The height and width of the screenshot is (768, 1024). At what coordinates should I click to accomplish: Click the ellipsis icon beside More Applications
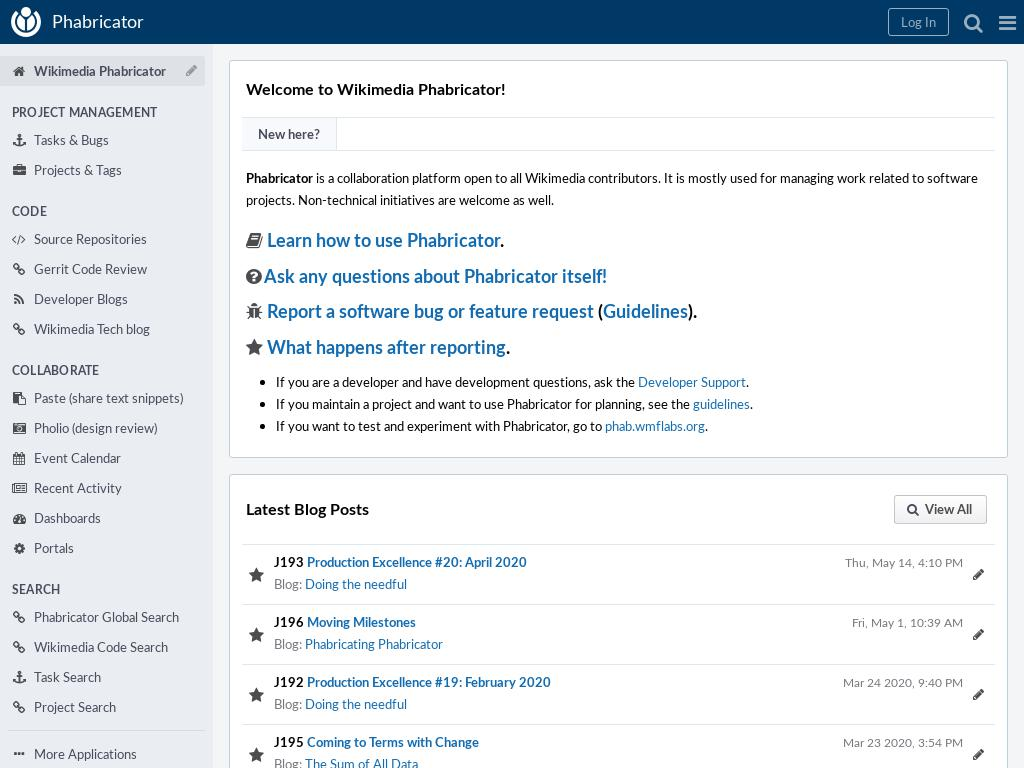coord(19,754)
